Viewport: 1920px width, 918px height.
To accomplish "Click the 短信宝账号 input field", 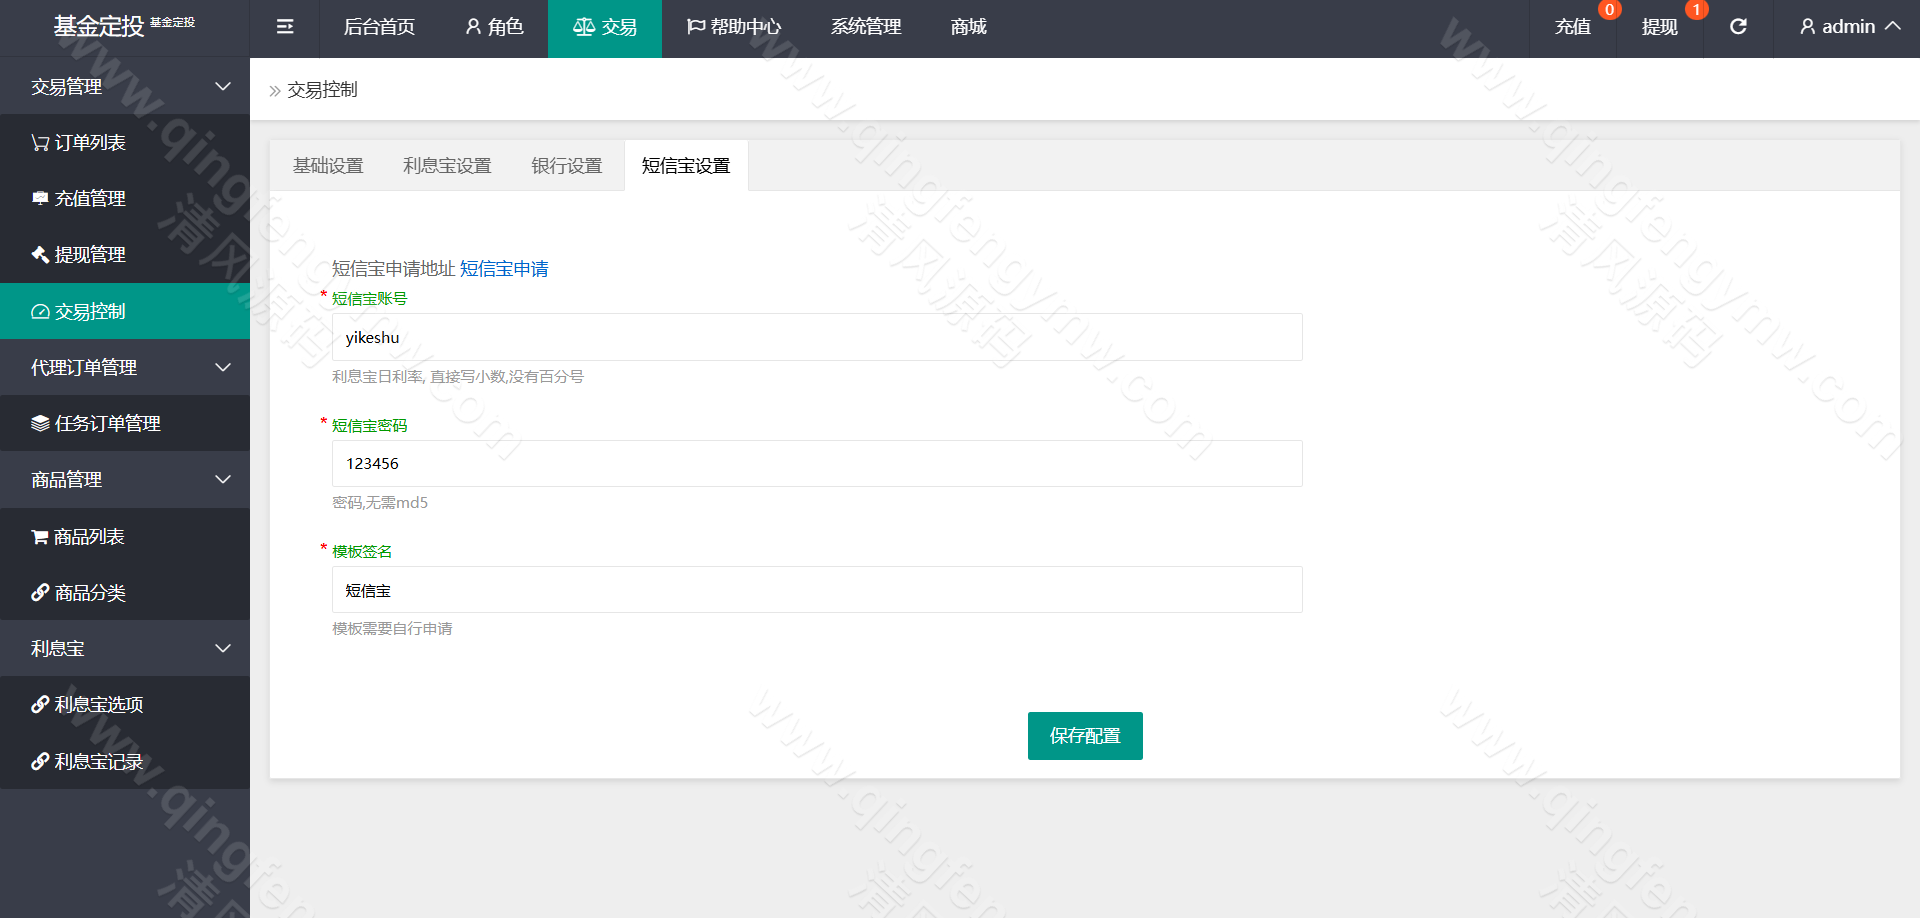I will click(816, 337).
